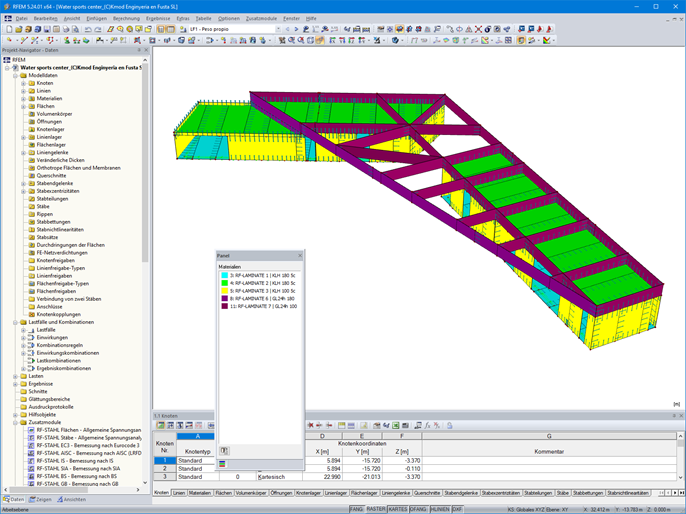The image size is (686, 514).
Task: Switch to the Querschnitte table tab
Action: pos(427,493)
